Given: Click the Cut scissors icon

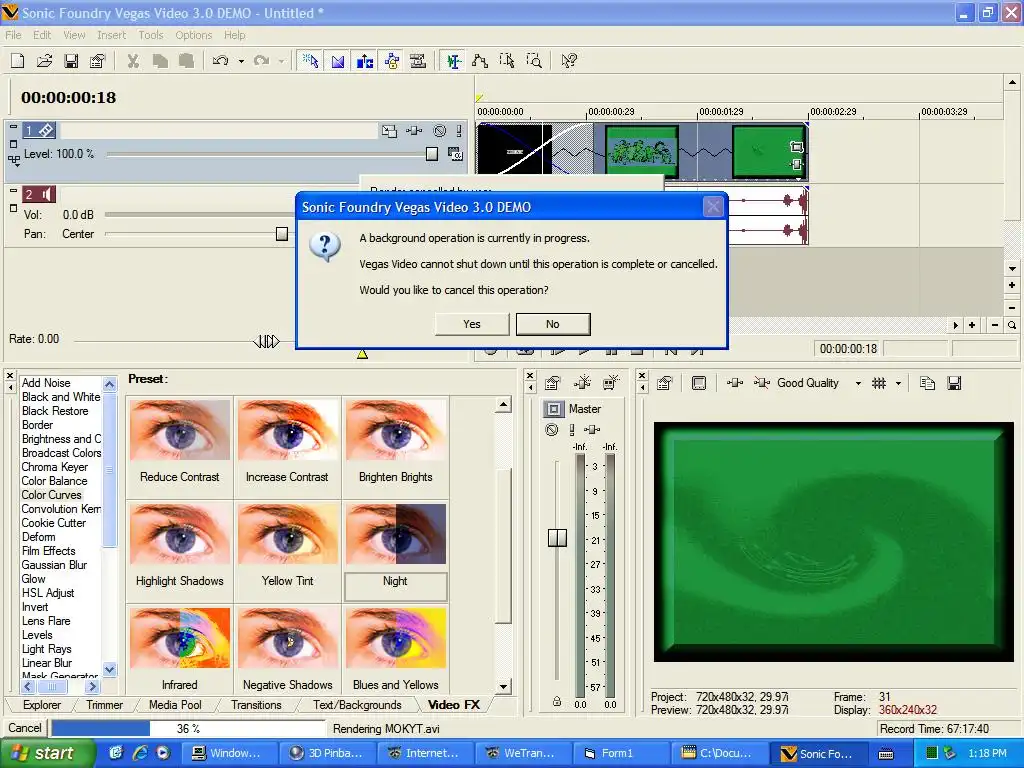Looking at the screenshot, I should 133,61.
